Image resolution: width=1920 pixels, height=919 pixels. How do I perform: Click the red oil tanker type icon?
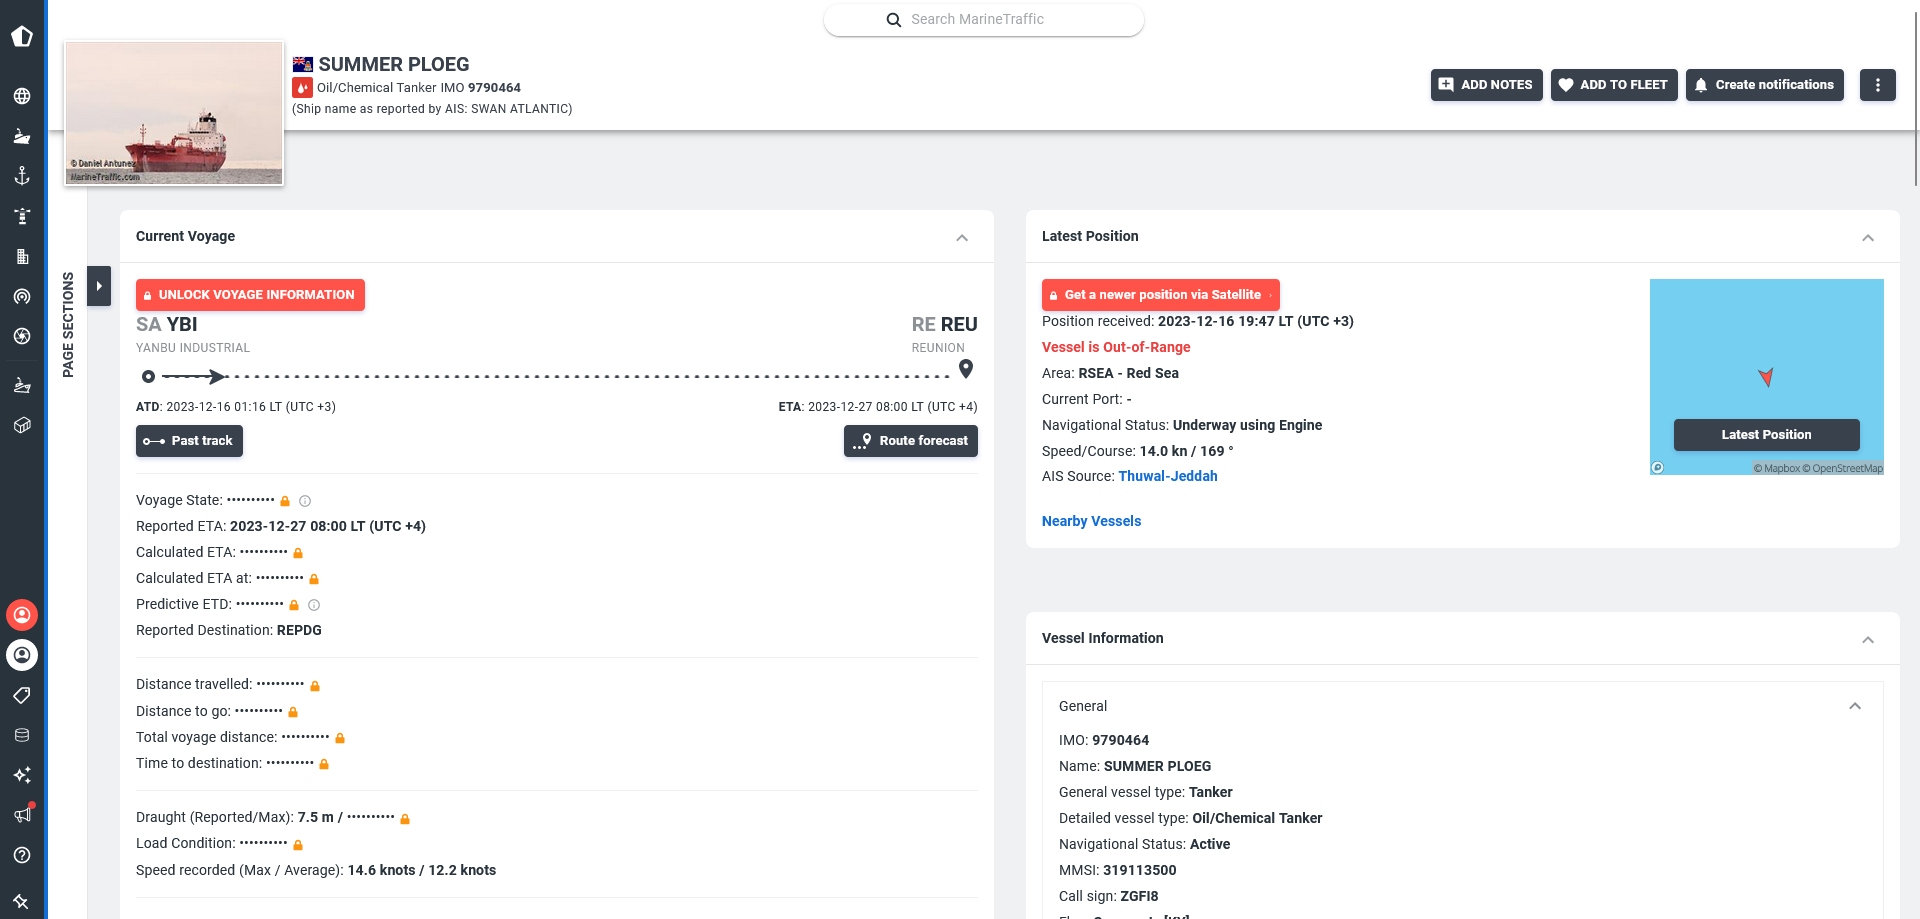point(302,88)
